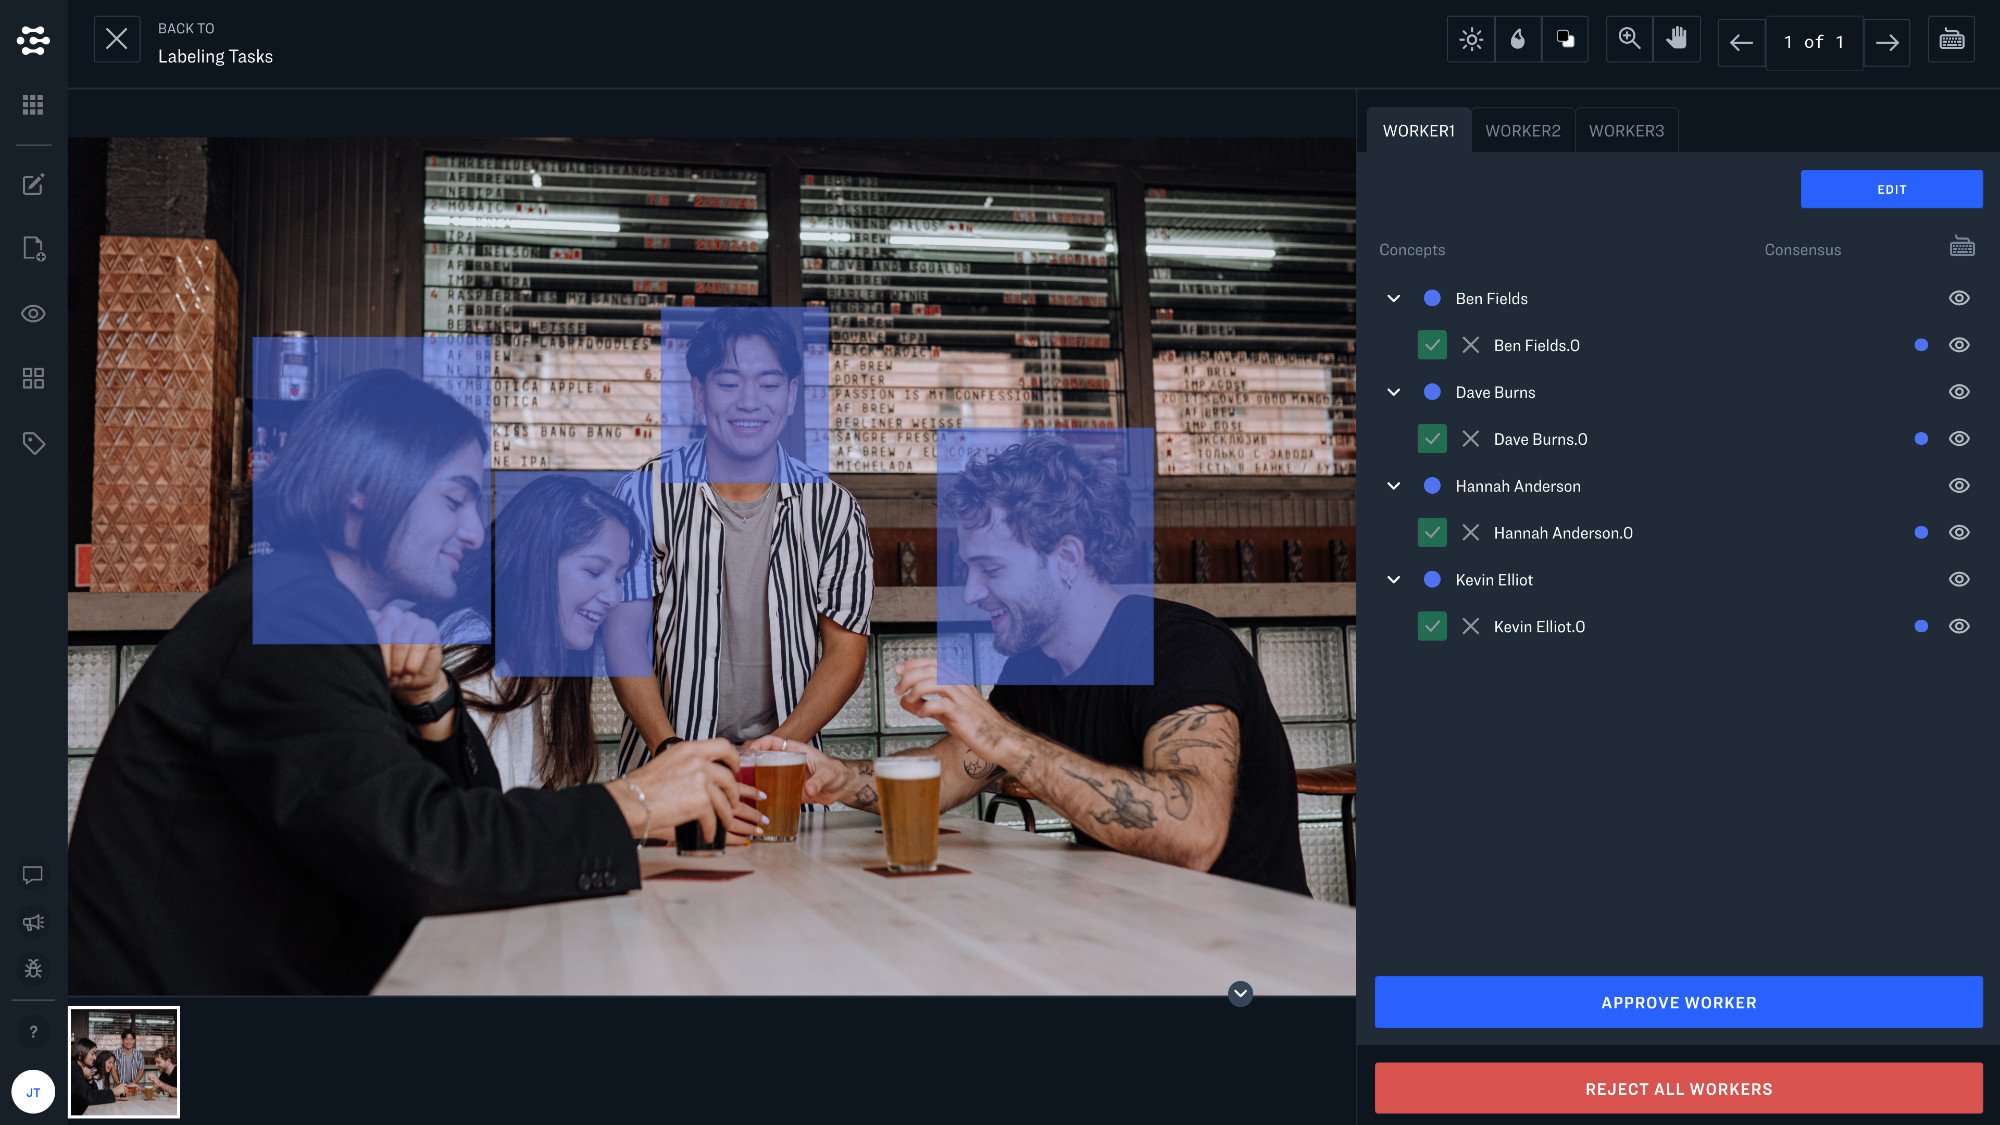Uncheck the Dave Burns.0 green checkbox
The height and width of the screenshot is (1125, 2000).
[1432, 439]
